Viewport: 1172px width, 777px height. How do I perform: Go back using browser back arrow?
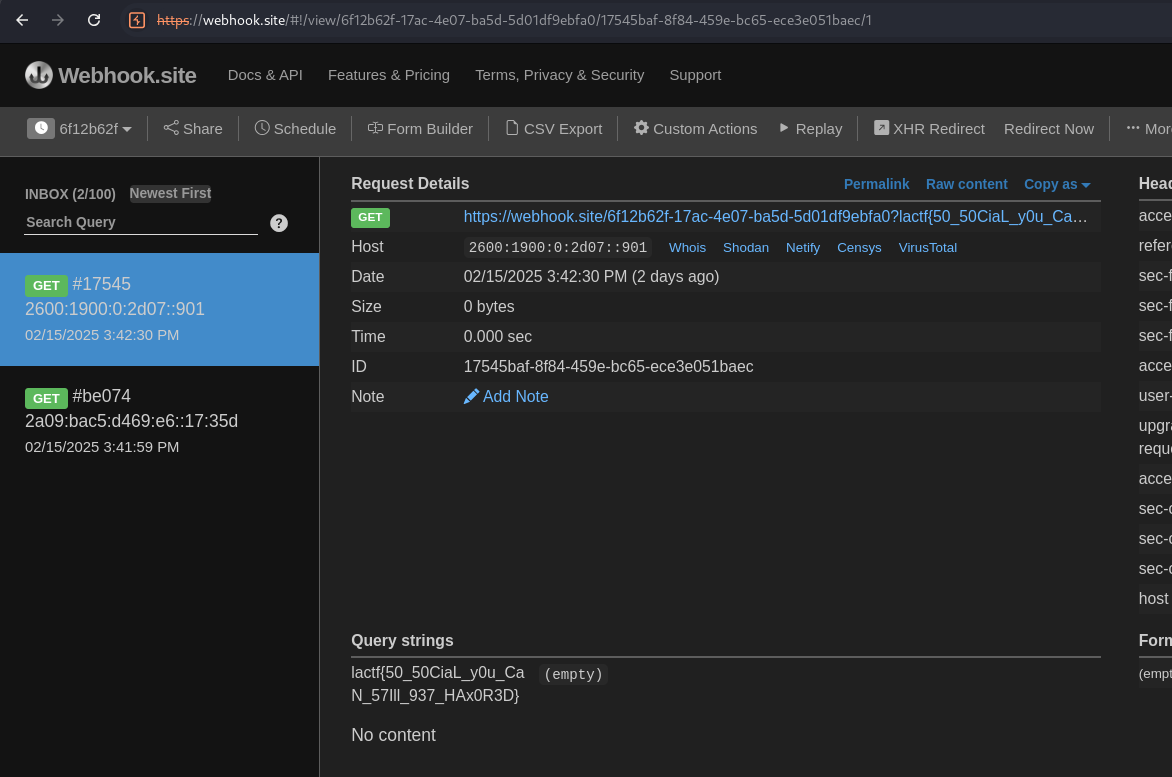pos(22,20)
